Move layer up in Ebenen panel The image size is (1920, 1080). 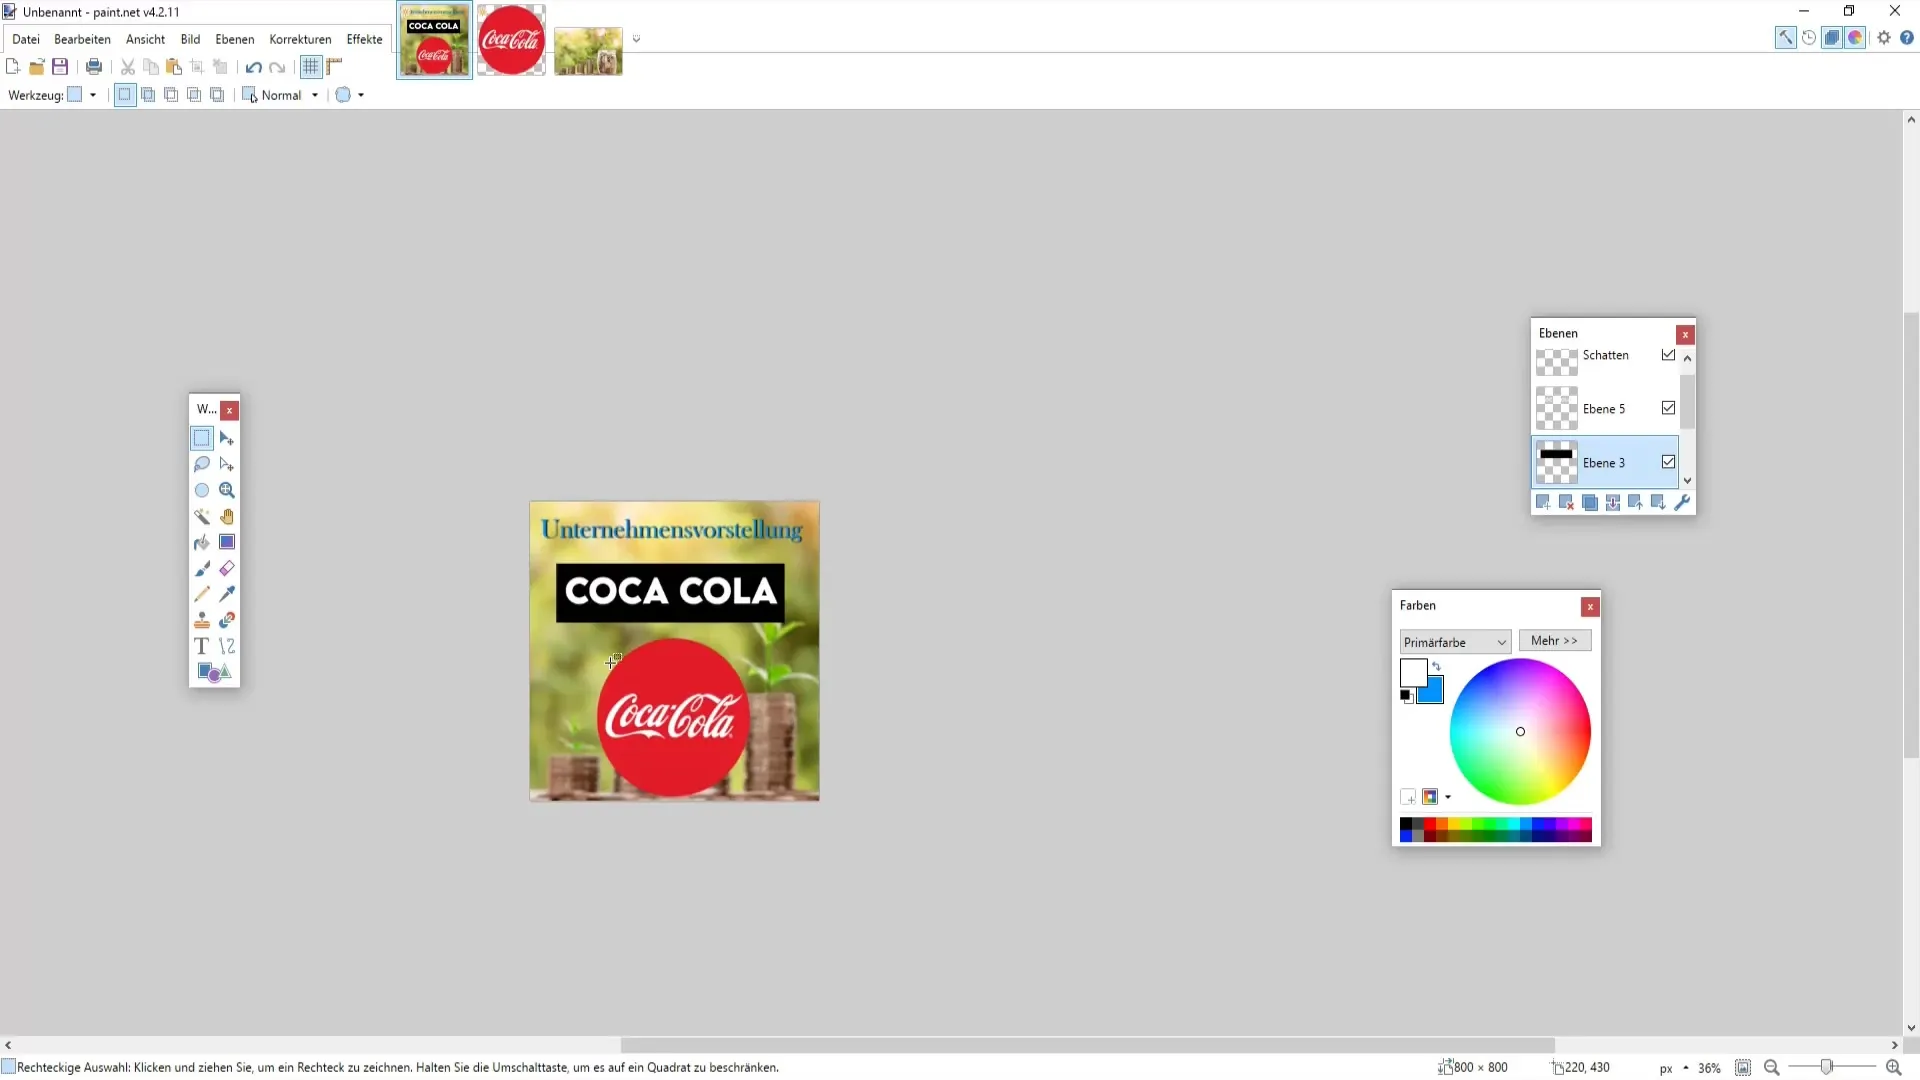tap(1635, 502)
